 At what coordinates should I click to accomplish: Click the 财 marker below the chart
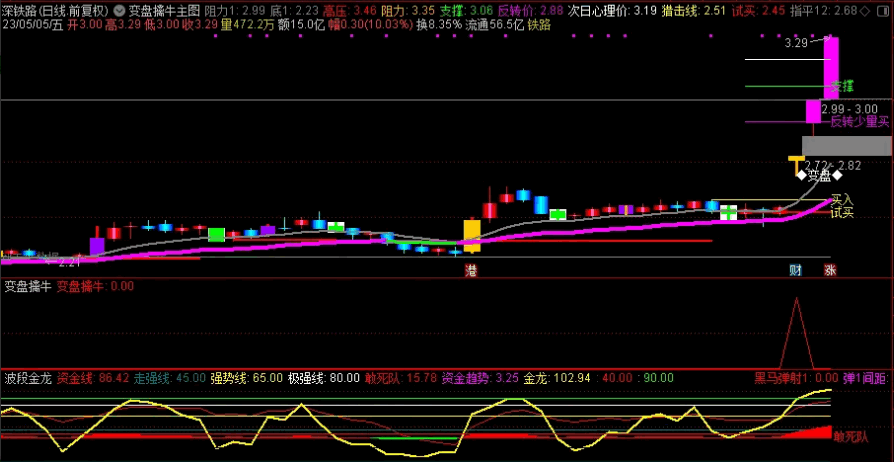tap(795, 270)
